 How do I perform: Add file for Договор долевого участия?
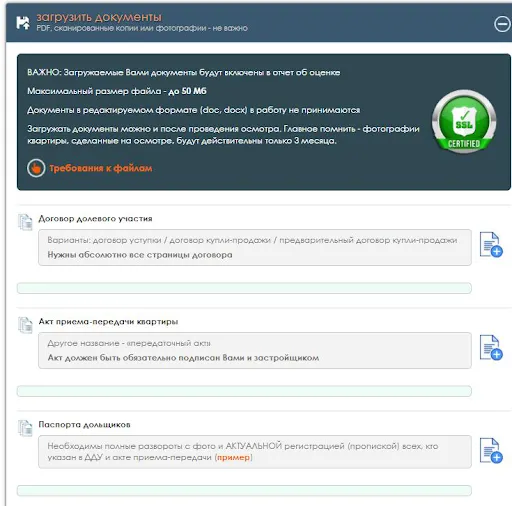491,245
